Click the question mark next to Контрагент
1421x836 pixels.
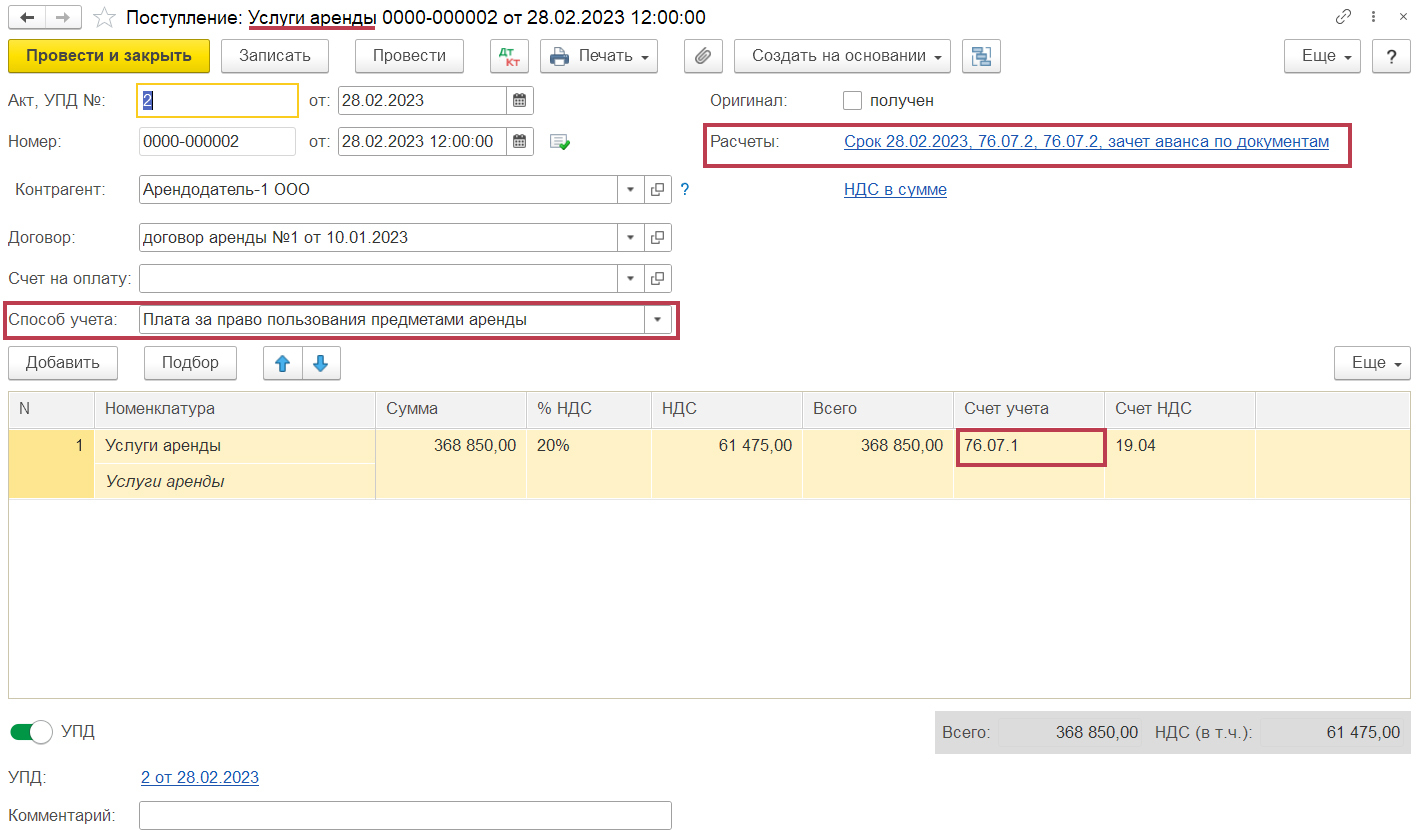pyautogui.click(x=685, y=189)
